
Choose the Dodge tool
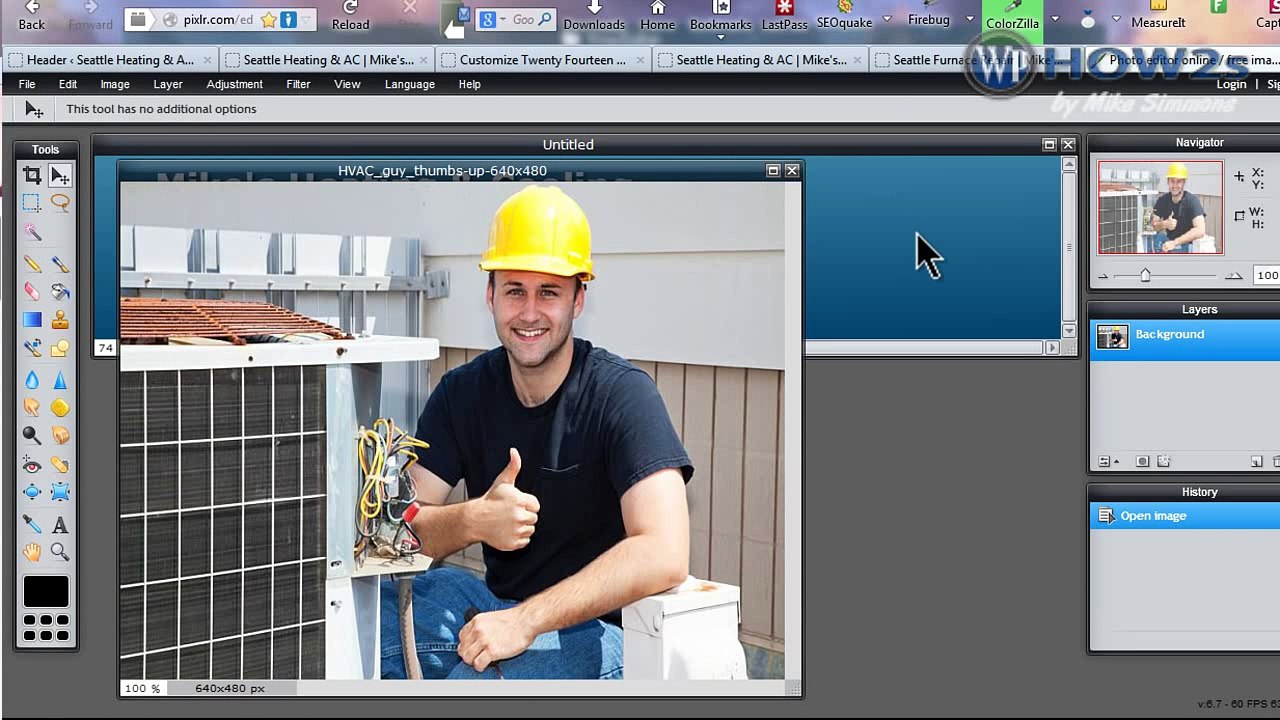(32, 435)
